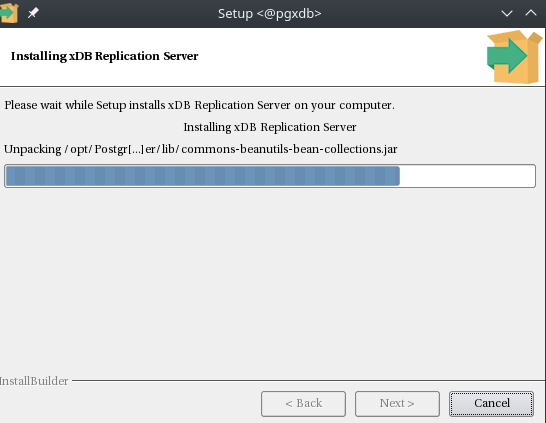Toggle the pin window icon

(33, 13)
